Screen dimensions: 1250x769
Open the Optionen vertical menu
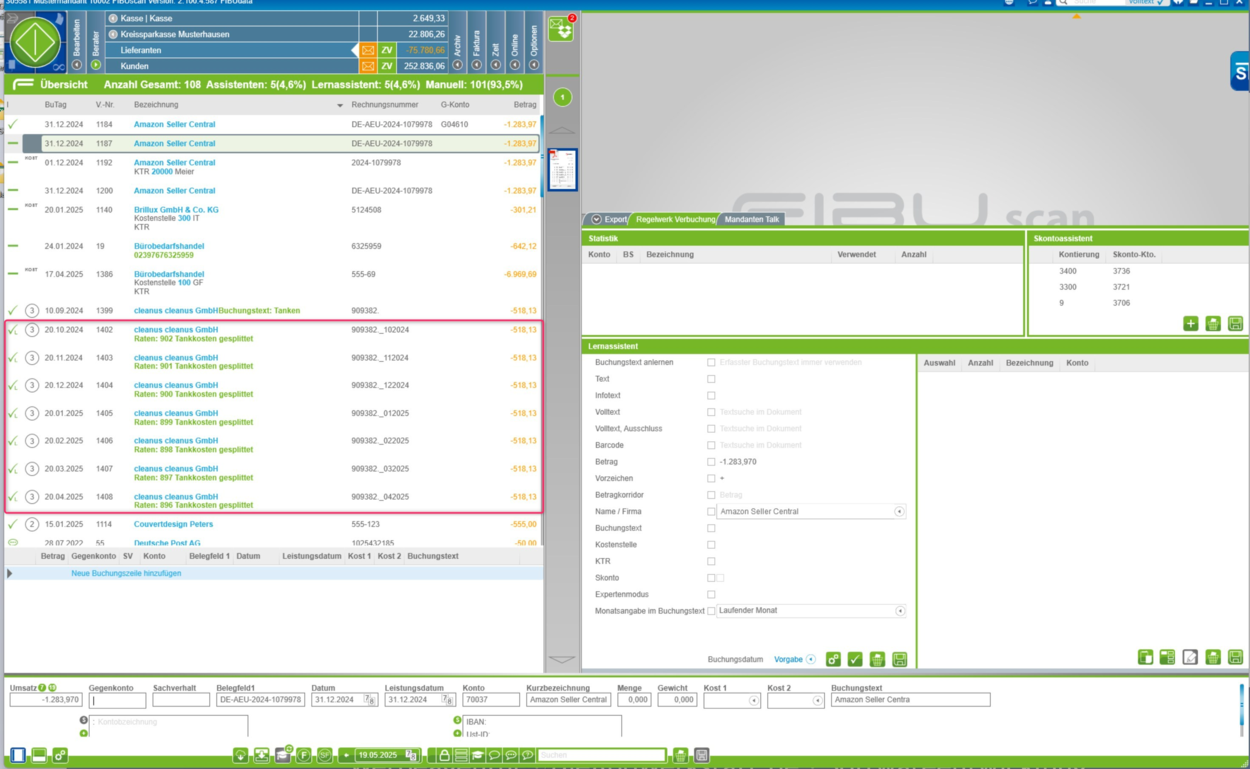click(534, 42)
